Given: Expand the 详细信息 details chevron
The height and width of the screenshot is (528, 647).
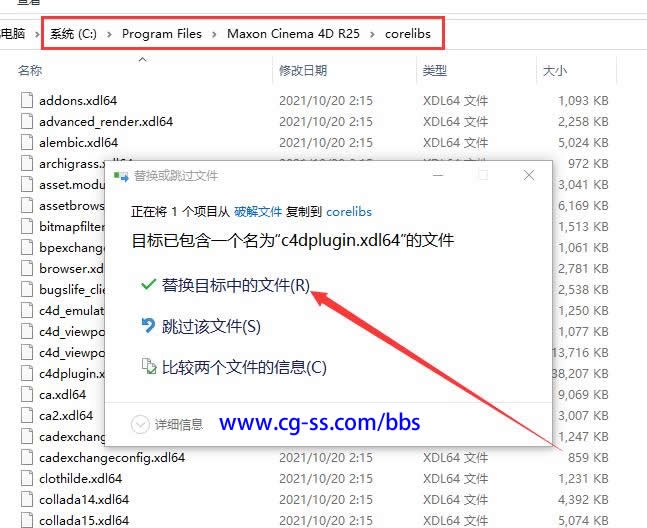Looking at the screenshot, I should point(140,424).
